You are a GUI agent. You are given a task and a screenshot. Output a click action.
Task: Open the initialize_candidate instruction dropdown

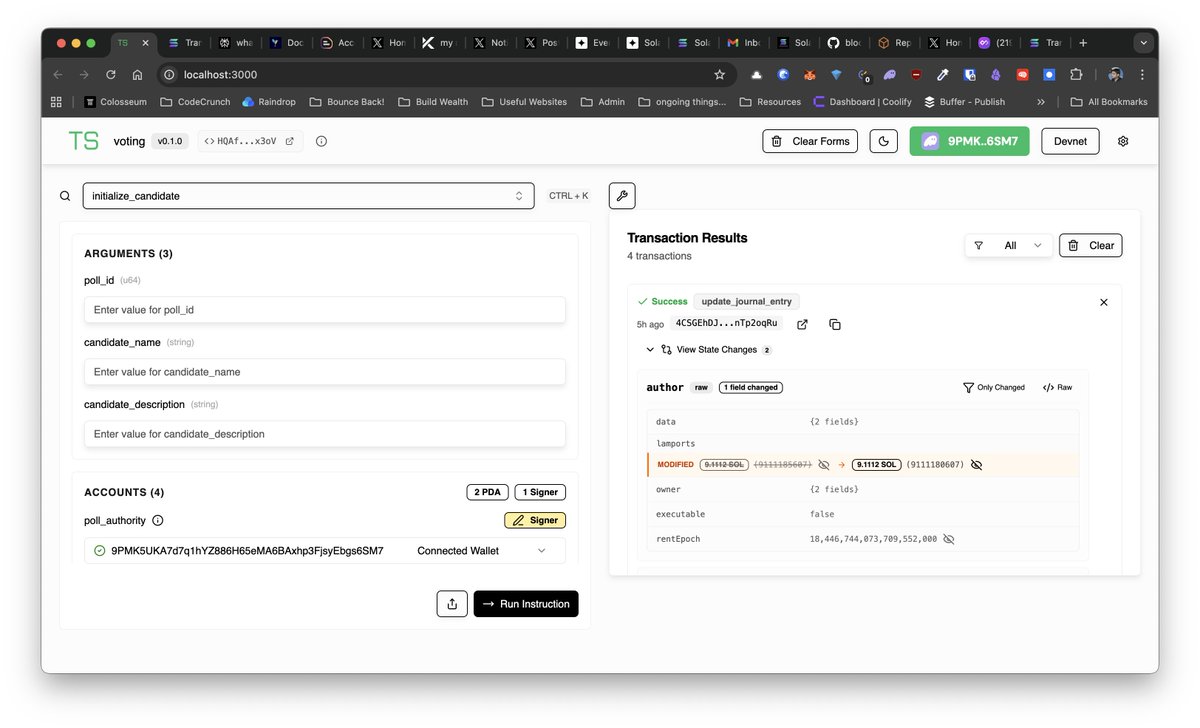(x=309, y=196)
